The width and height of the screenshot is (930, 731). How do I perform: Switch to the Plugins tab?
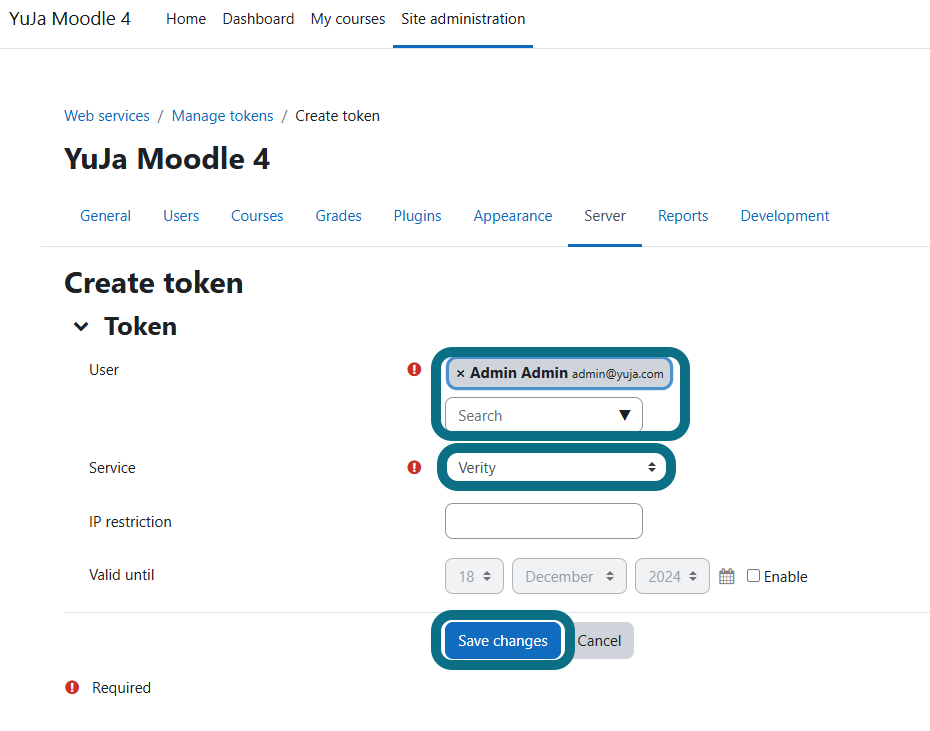tap(417, 216)
